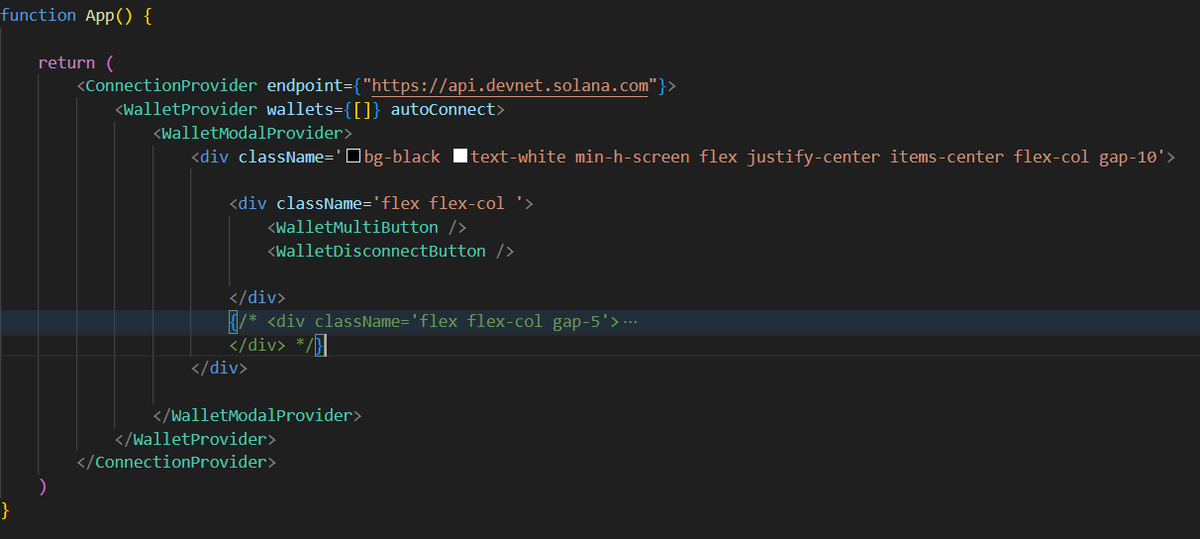Click the closing WalletProvider tag

point(200,439)
